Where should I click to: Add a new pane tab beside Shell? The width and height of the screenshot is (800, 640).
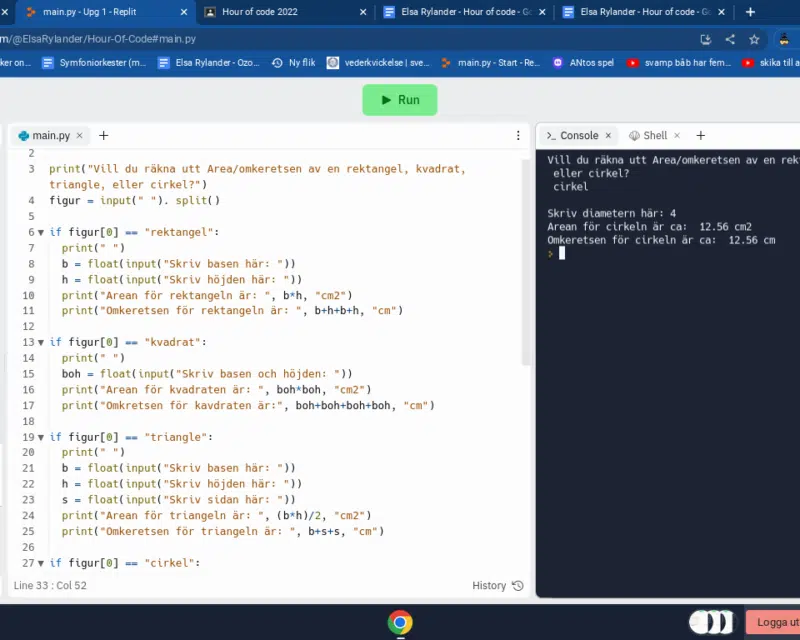click(700, 135)
